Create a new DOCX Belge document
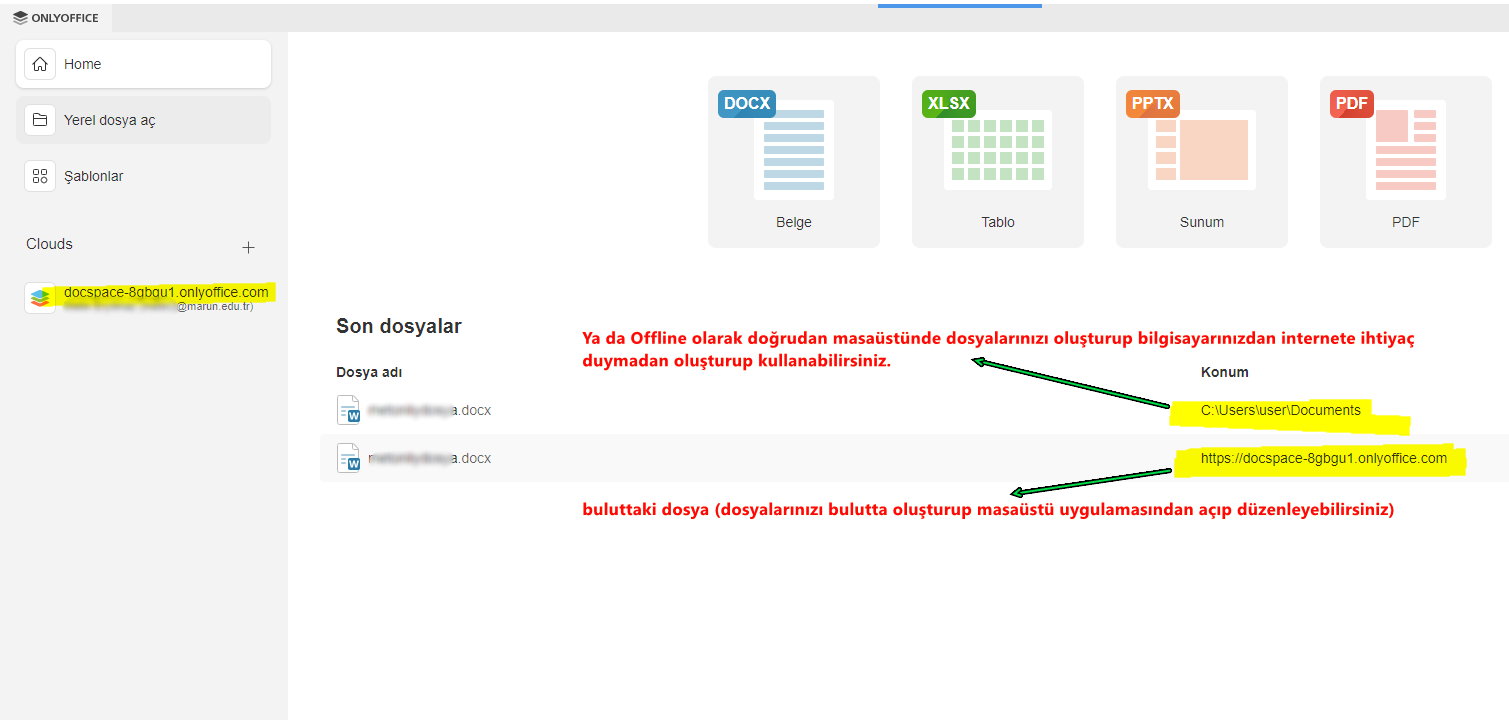Image resolution: width=1509 pixels, height=720 pixels. tap(793, 162)
